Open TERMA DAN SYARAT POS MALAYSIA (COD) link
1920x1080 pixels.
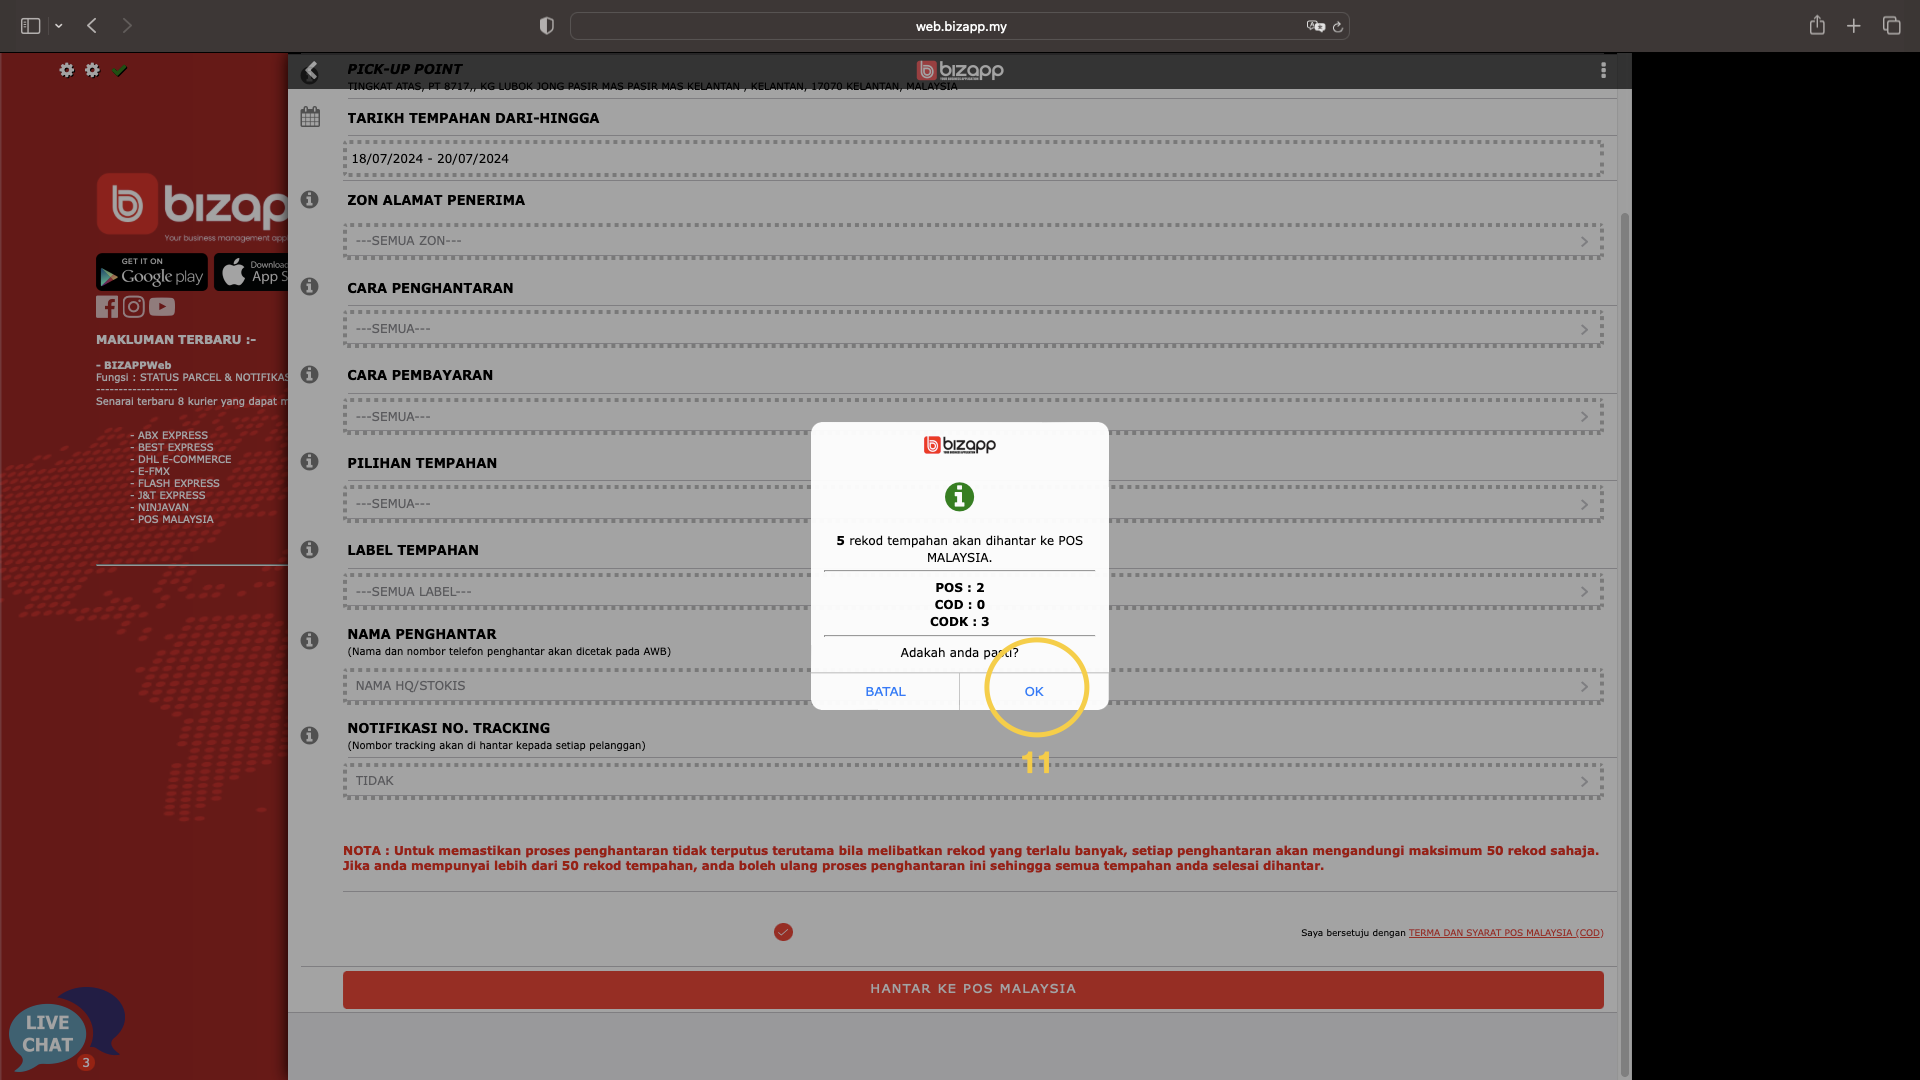(1506, 933)
